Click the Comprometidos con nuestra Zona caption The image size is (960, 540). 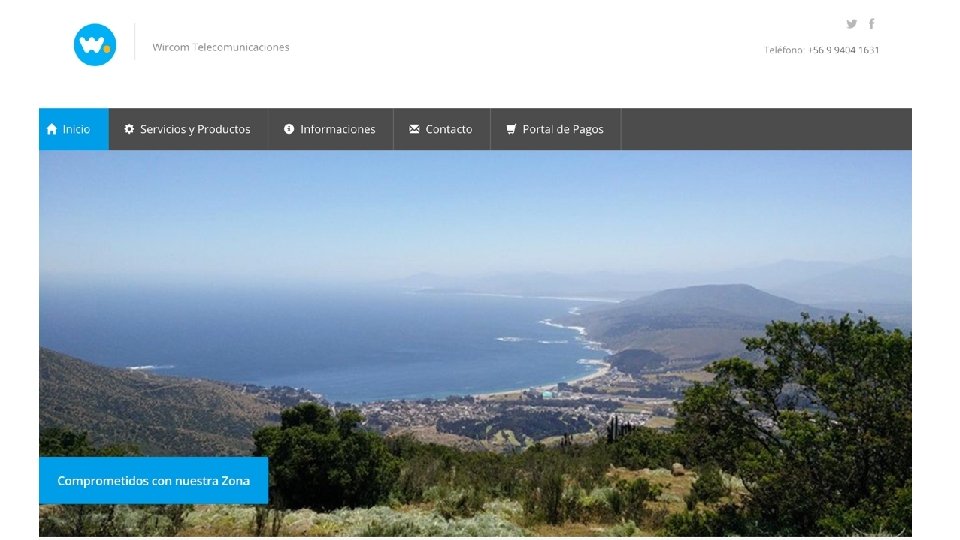click(x=154, y=481)
